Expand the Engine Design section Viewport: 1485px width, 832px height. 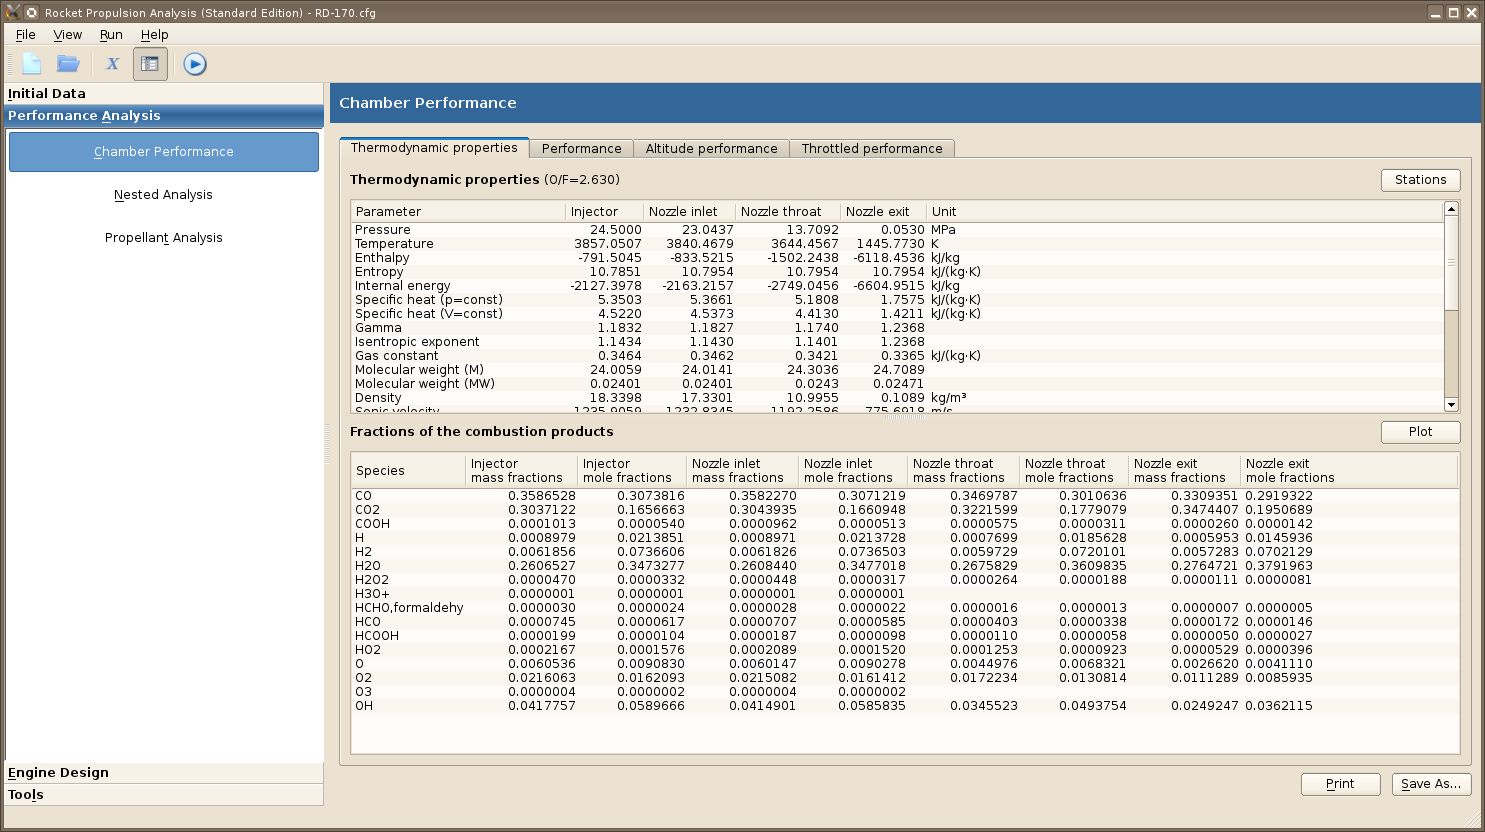[x=164, y=773]
